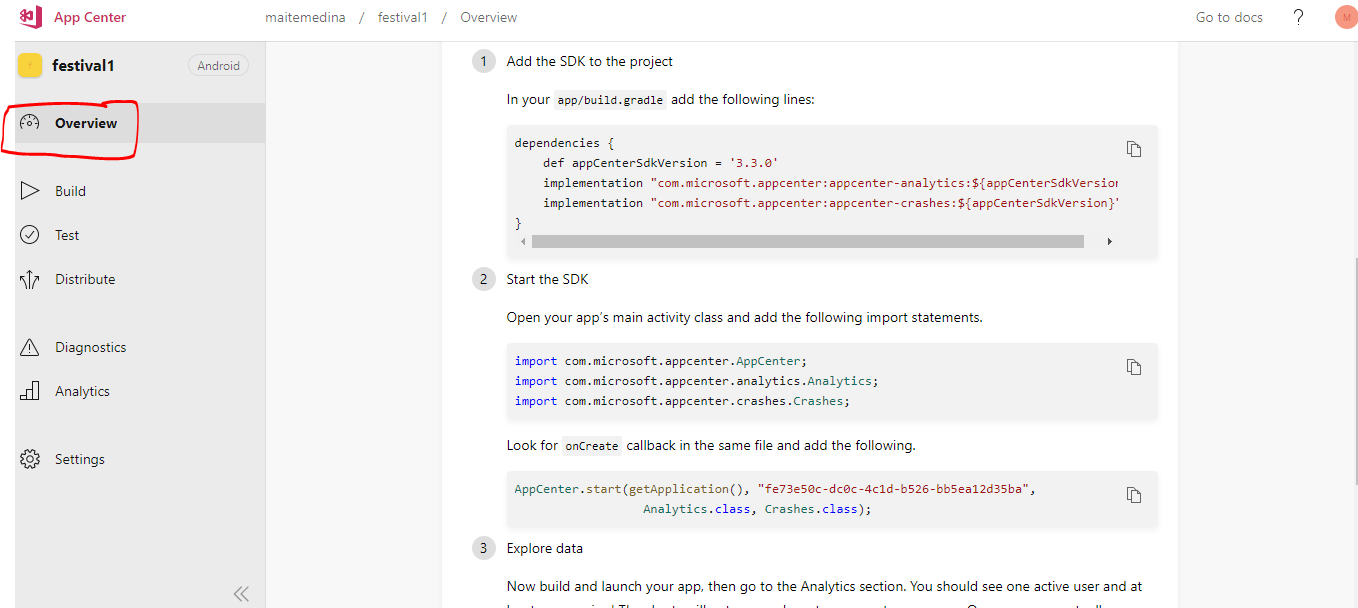Open the Overview sidebar item

pos(140,123)
